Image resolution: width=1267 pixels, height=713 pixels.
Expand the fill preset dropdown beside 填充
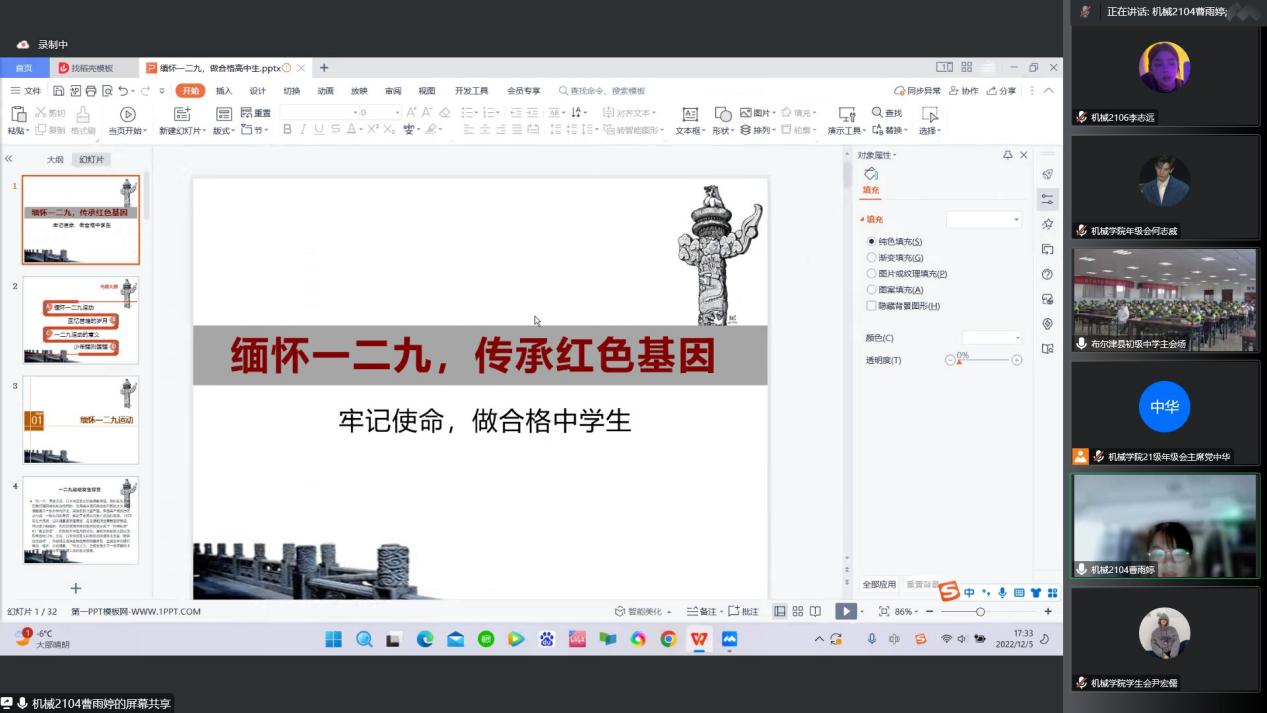[x=984, y=219]
